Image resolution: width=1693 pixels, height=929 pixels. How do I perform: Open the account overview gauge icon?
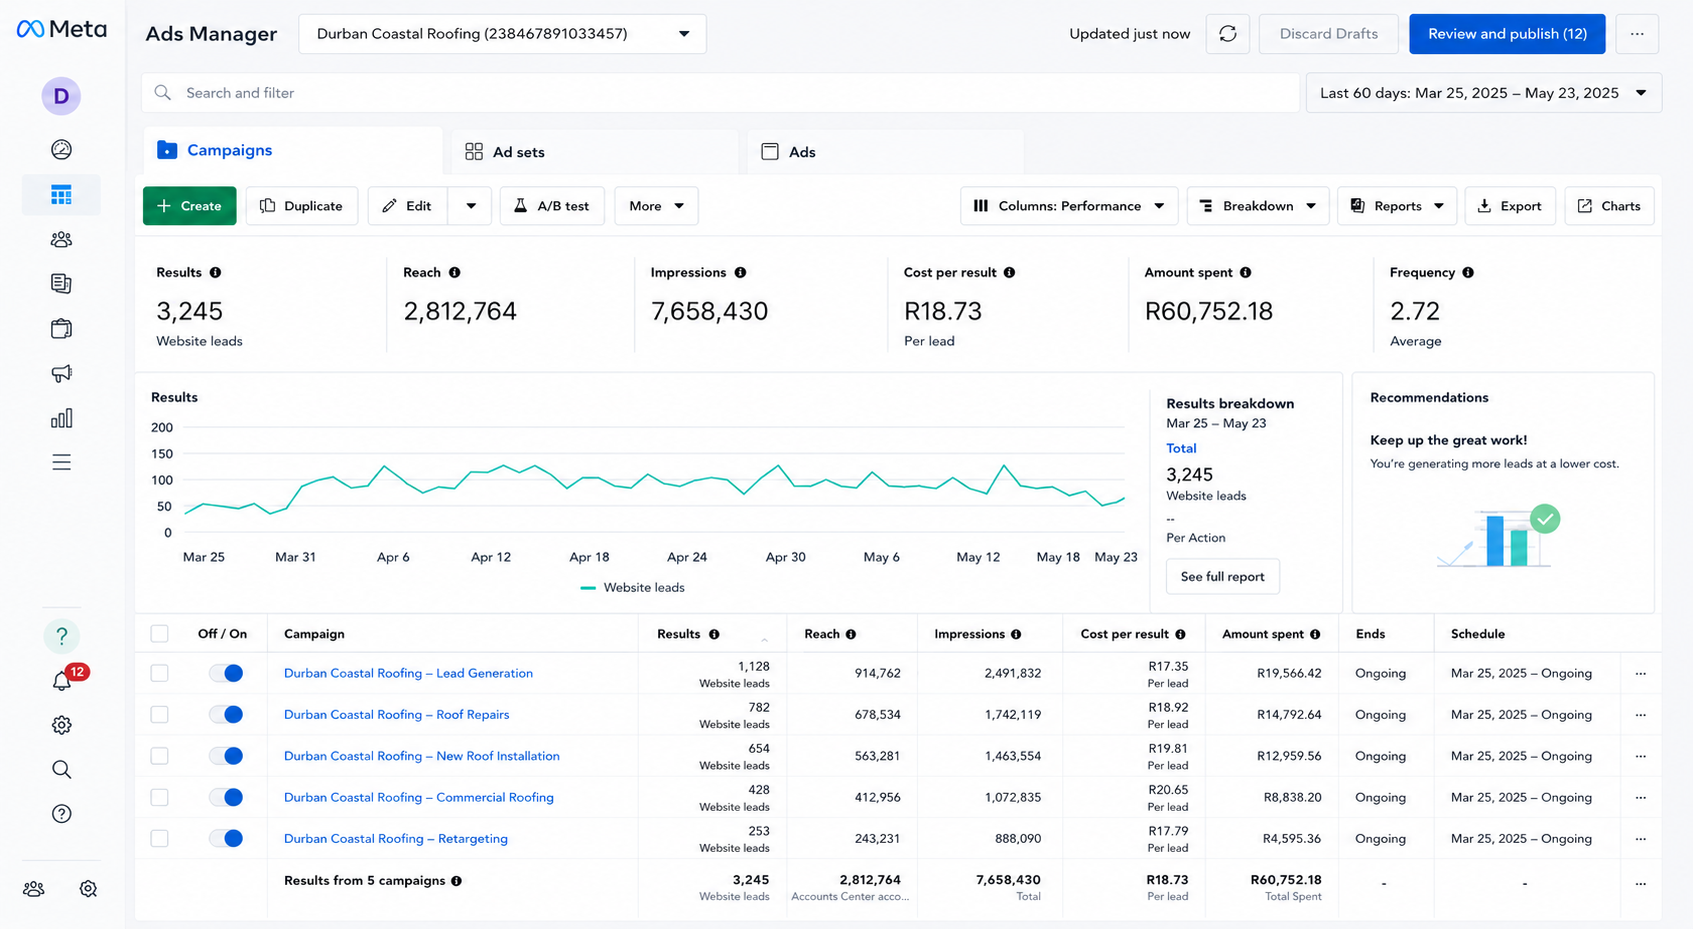pos(61,150)
